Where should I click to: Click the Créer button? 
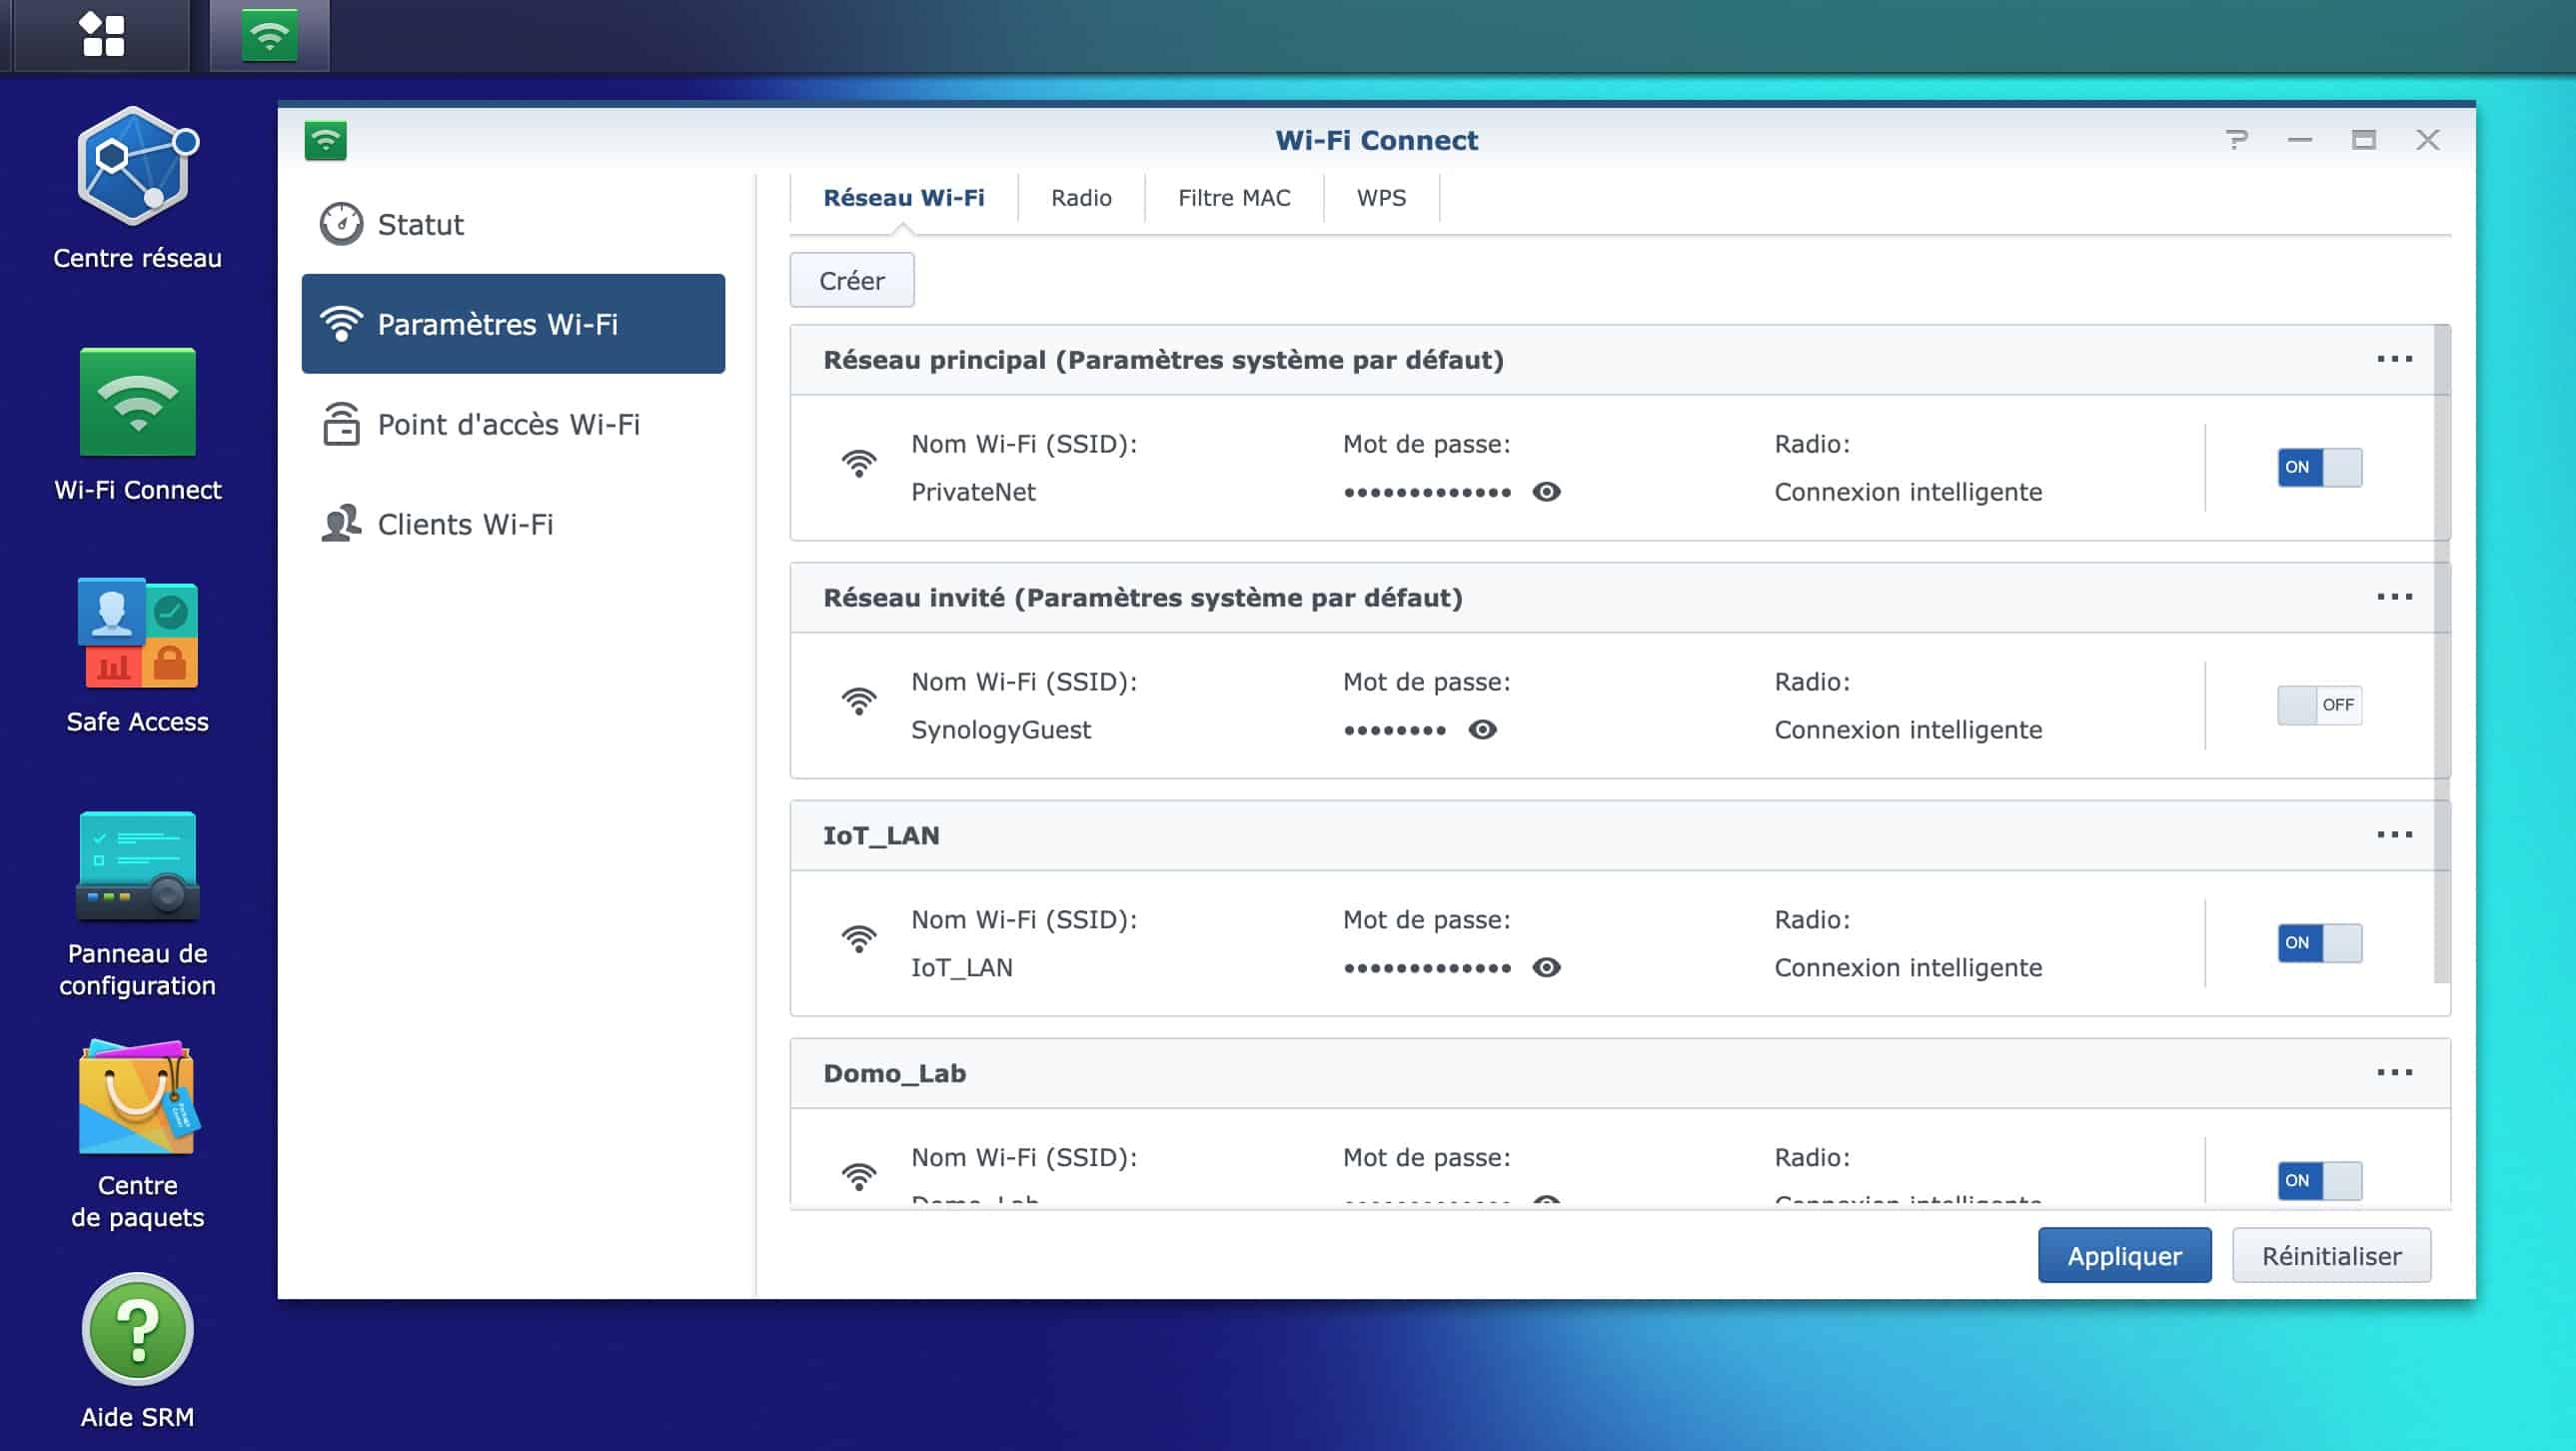[x=852, y=280]
